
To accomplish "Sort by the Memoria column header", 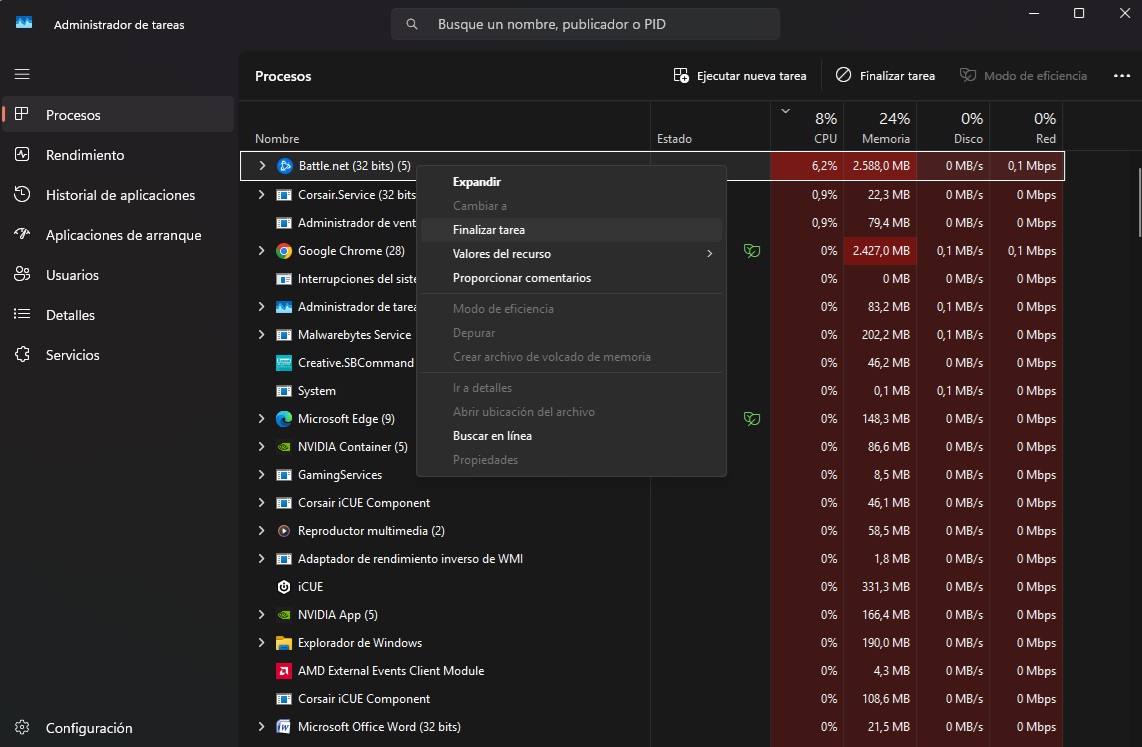I will click(880, 128).
